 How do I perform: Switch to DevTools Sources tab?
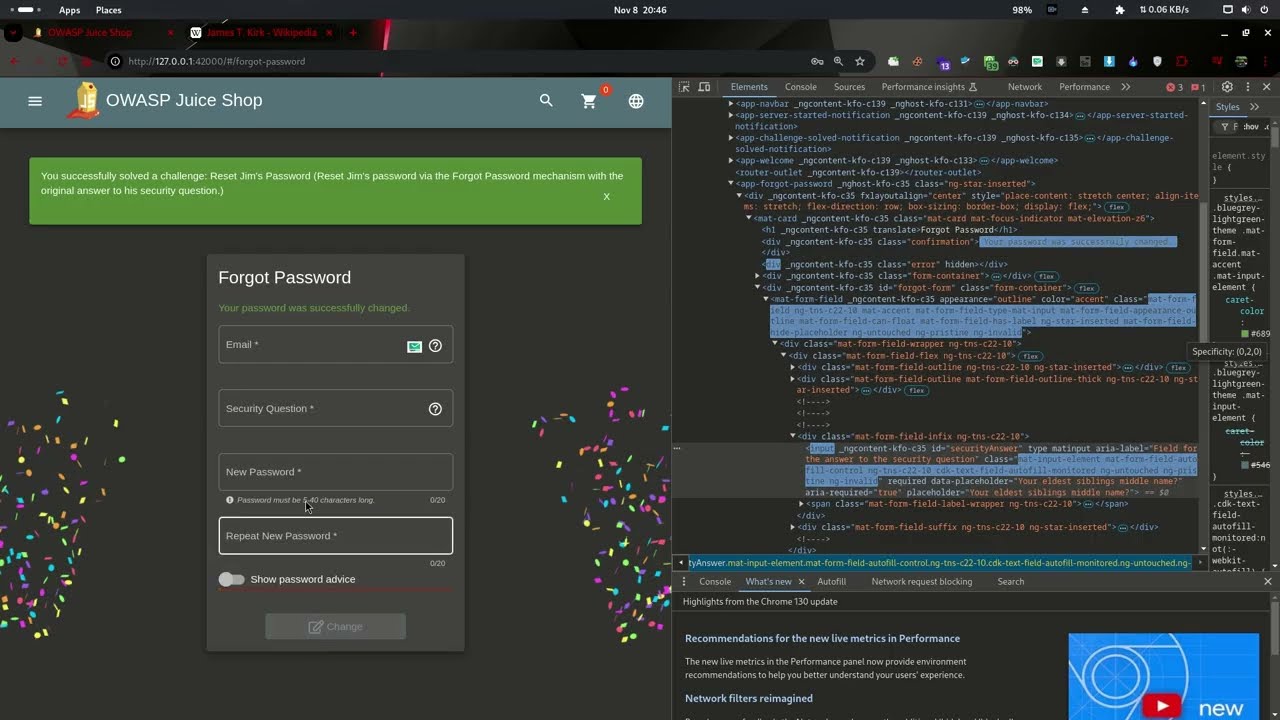tap(849, 87)
